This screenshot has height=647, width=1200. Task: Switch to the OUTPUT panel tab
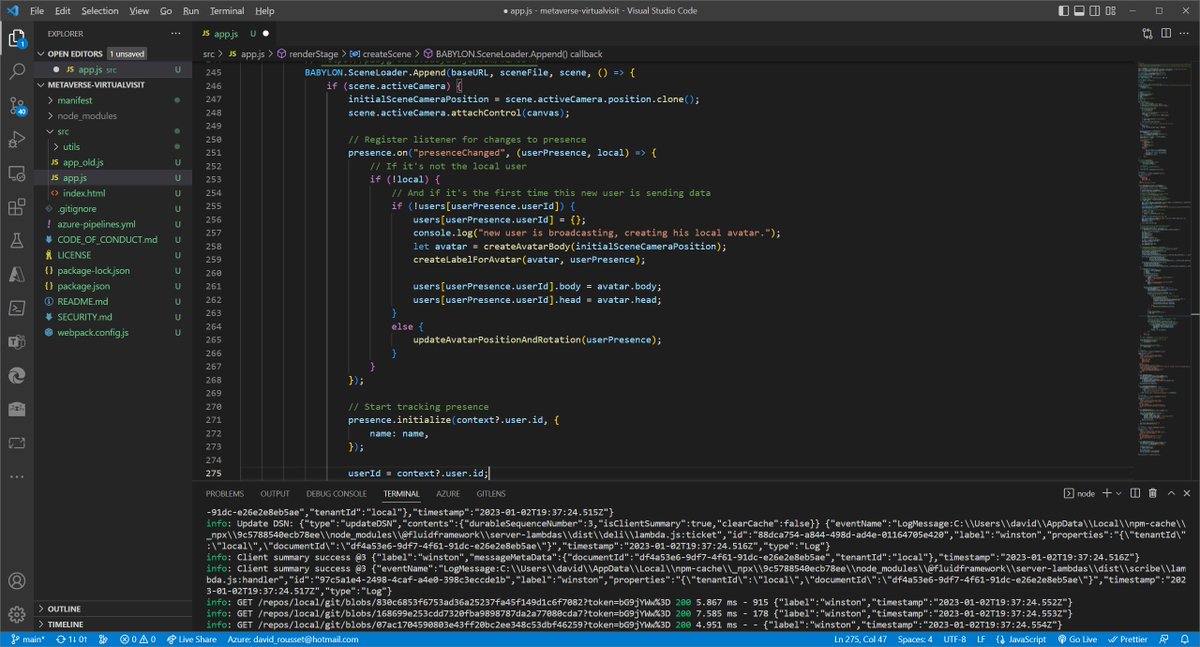tap(275, 494)
